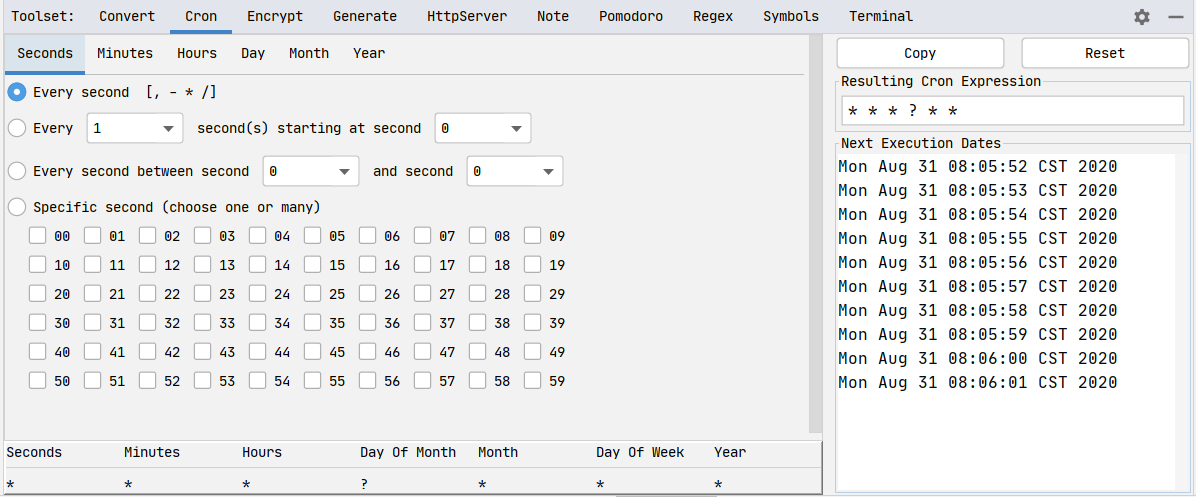
Task: Check the 45 second checkbox
Action: (x=312, y=352)
